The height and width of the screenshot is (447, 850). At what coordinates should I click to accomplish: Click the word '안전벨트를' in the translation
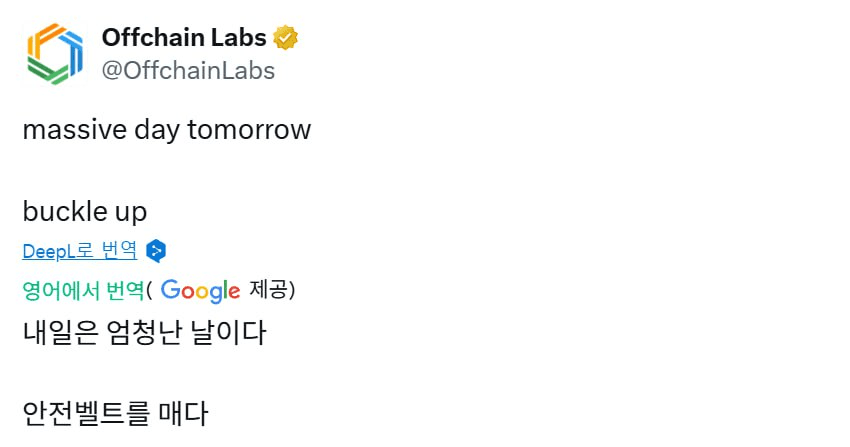click(x=86, y=413)
